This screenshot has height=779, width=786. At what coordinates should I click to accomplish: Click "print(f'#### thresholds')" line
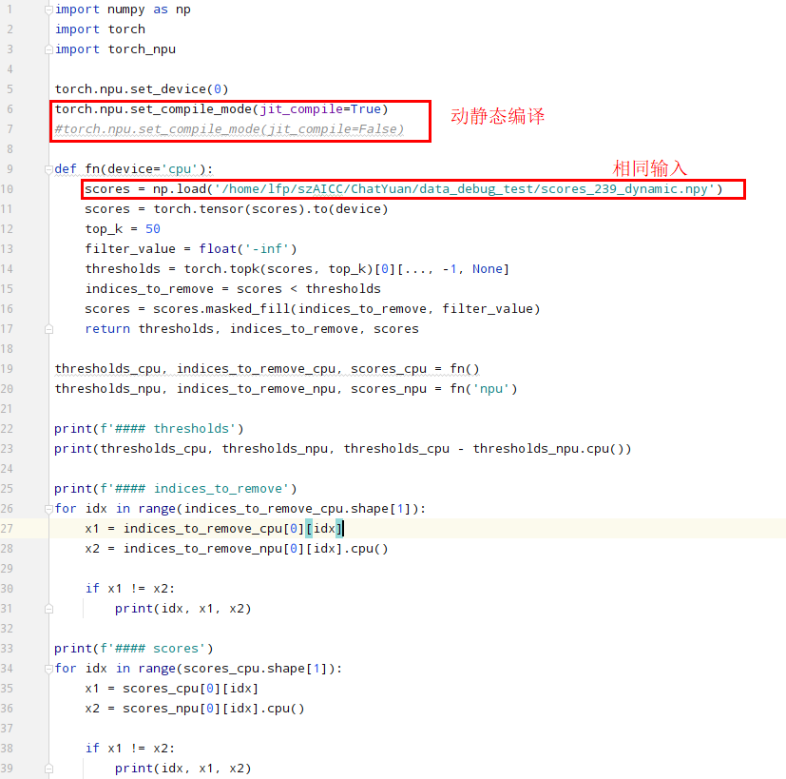point(149,429)
